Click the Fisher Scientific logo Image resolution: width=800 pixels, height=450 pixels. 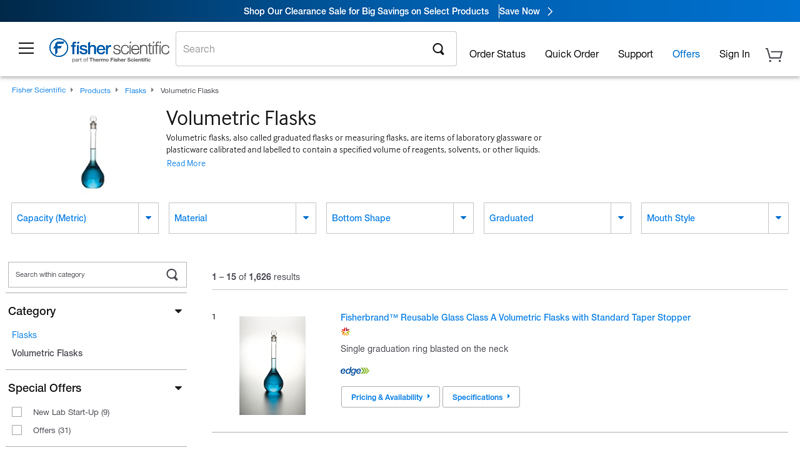(x=109, y=49)
